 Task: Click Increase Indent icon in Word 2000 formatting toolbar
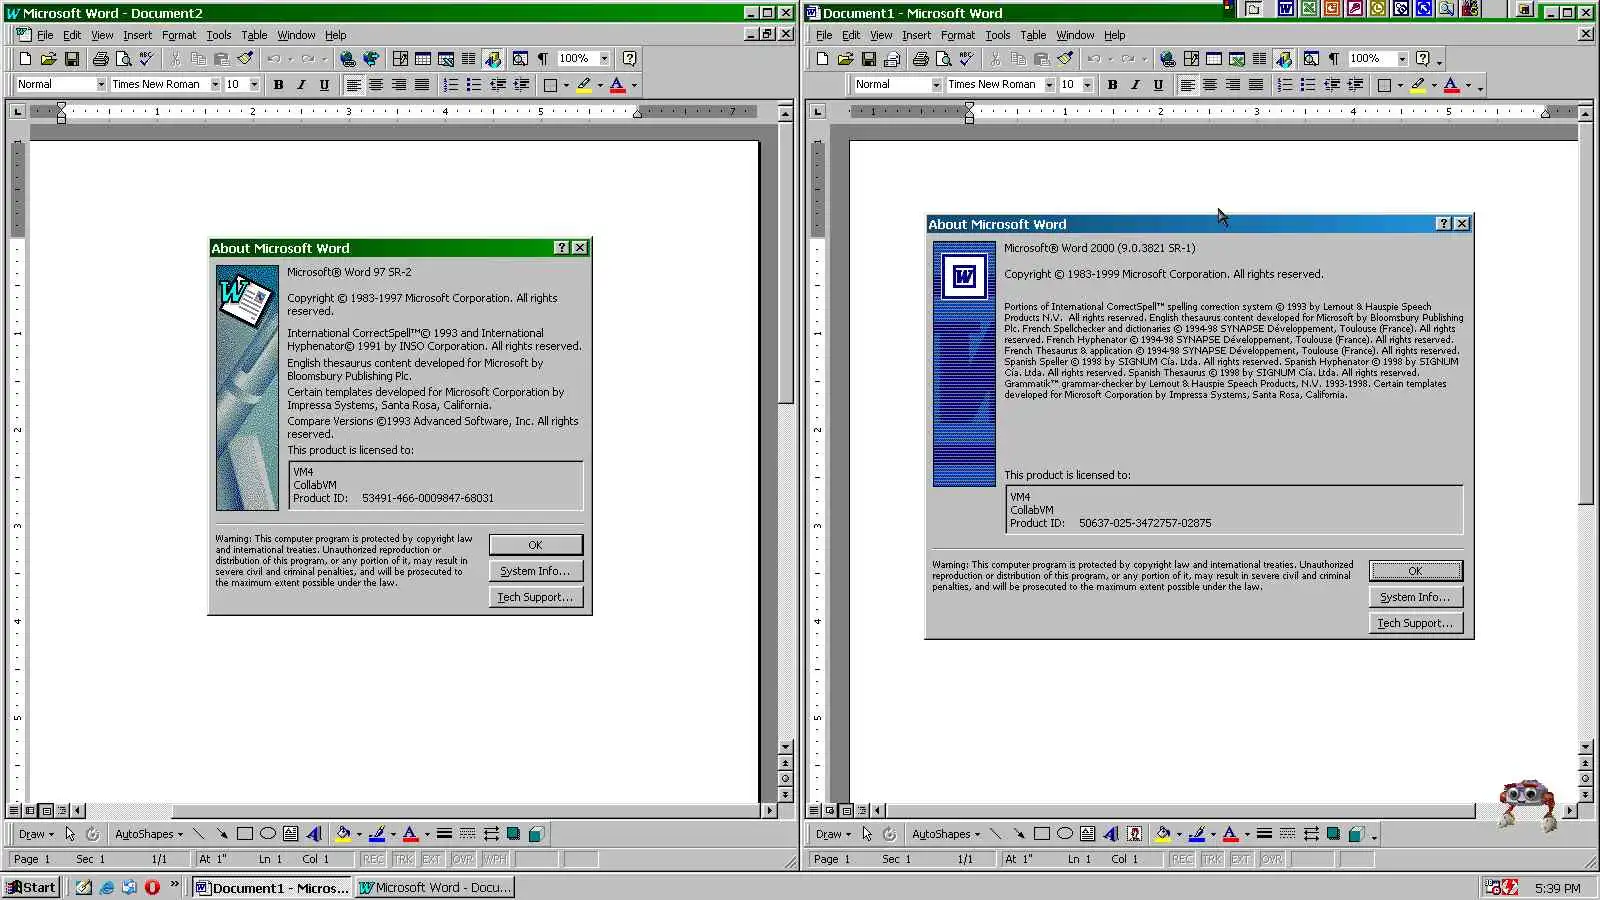(1356, 85)
